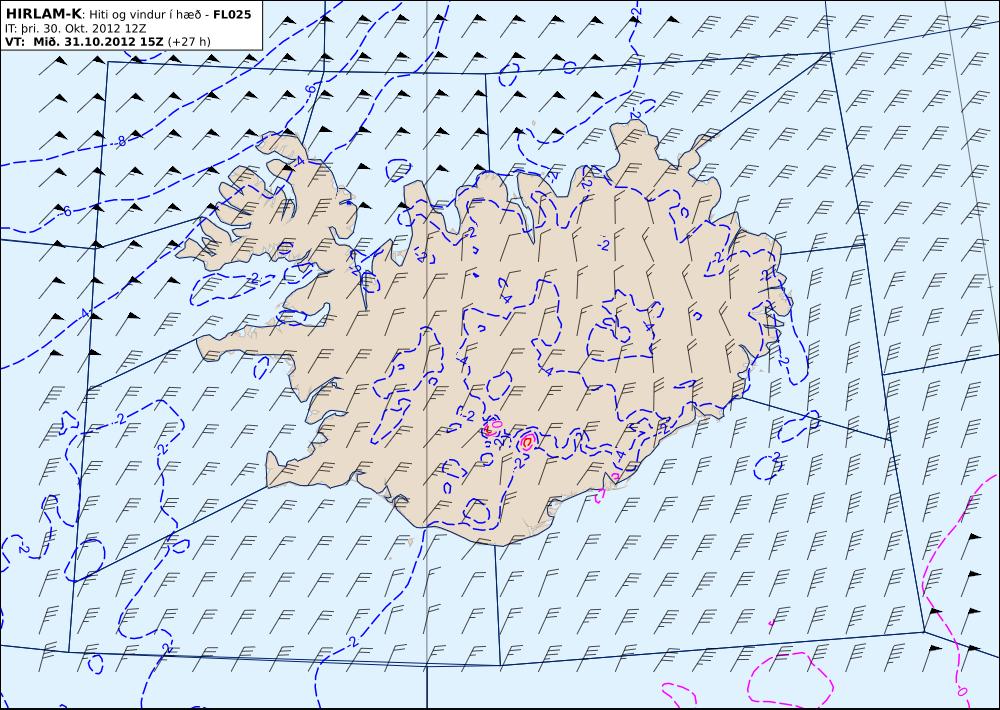Screen dimensions: 1000x710
Task: Click the '-8' isotherm contour label
Action: [x=120, y=141]
